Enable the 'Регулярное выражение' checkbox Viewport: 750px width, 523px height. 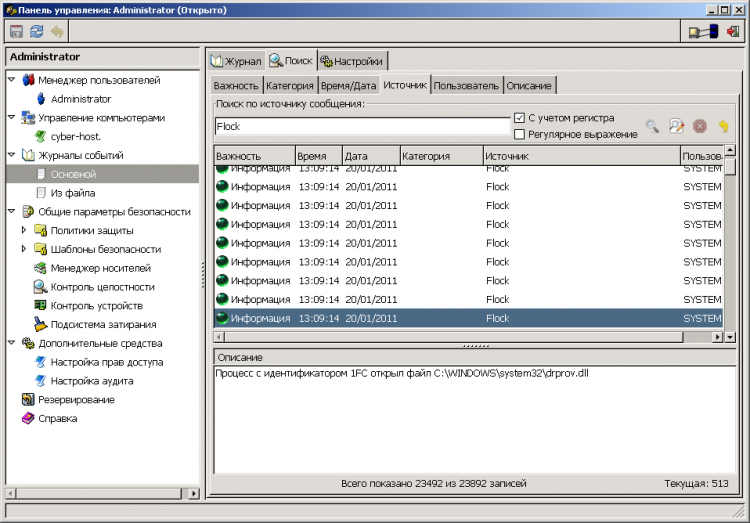519,134
